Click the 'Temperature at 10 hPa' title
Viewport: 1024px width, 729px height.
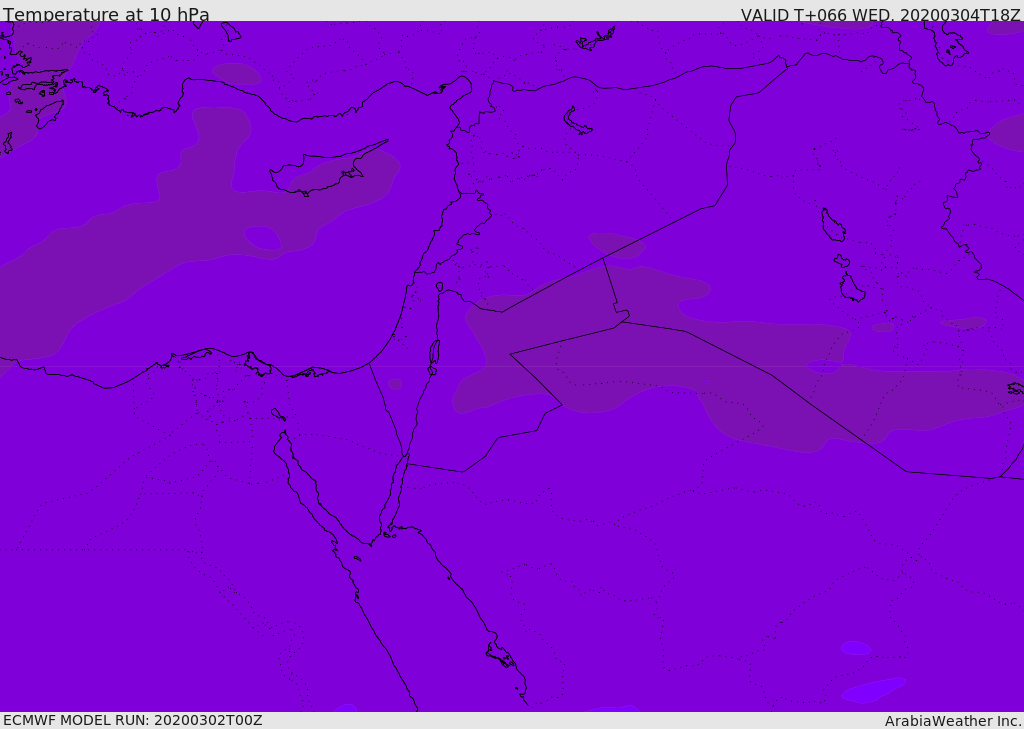106,14
